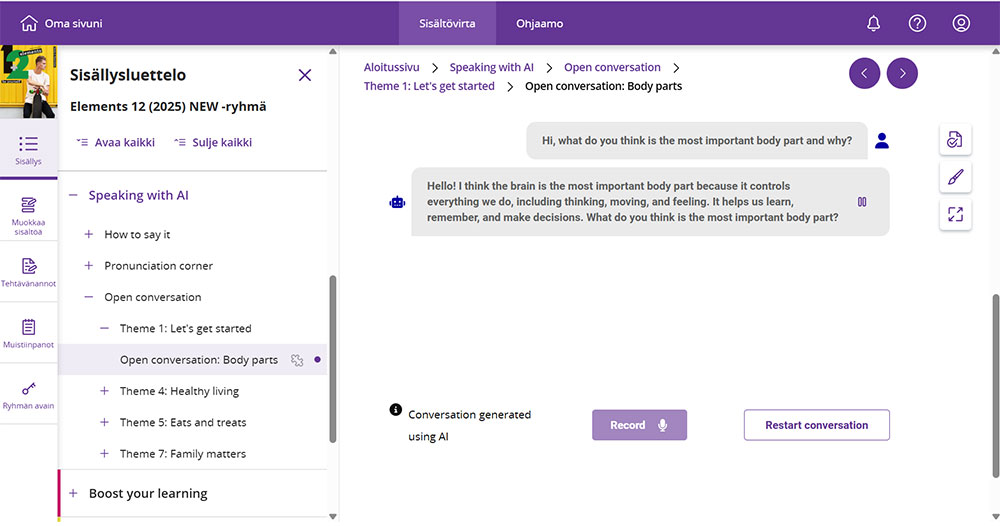Pause the AI response audio playback
This screenshot has height=526, width=1000.
click(862, 202)
